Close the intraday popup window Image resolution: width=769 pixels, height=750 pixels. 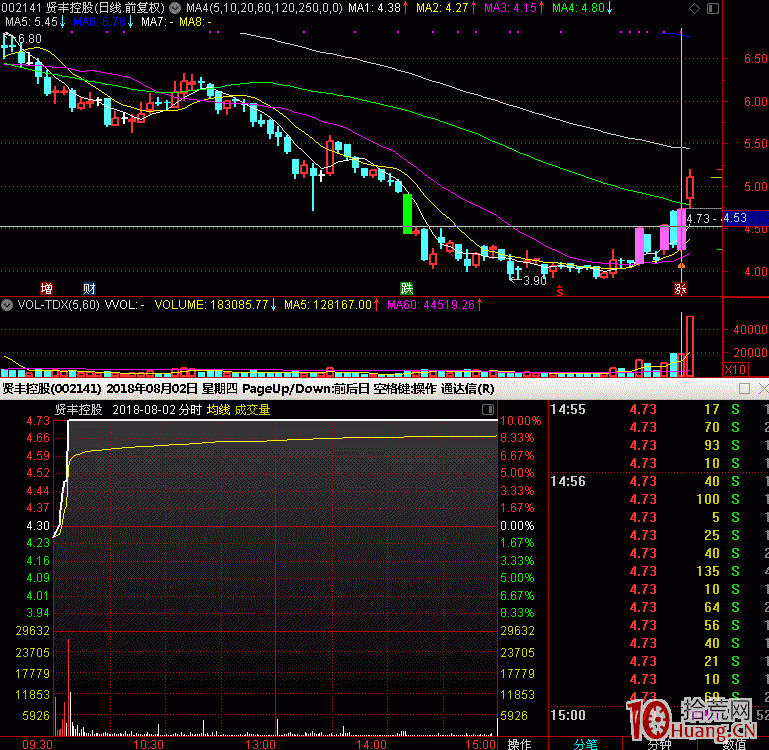coord(762,388)
